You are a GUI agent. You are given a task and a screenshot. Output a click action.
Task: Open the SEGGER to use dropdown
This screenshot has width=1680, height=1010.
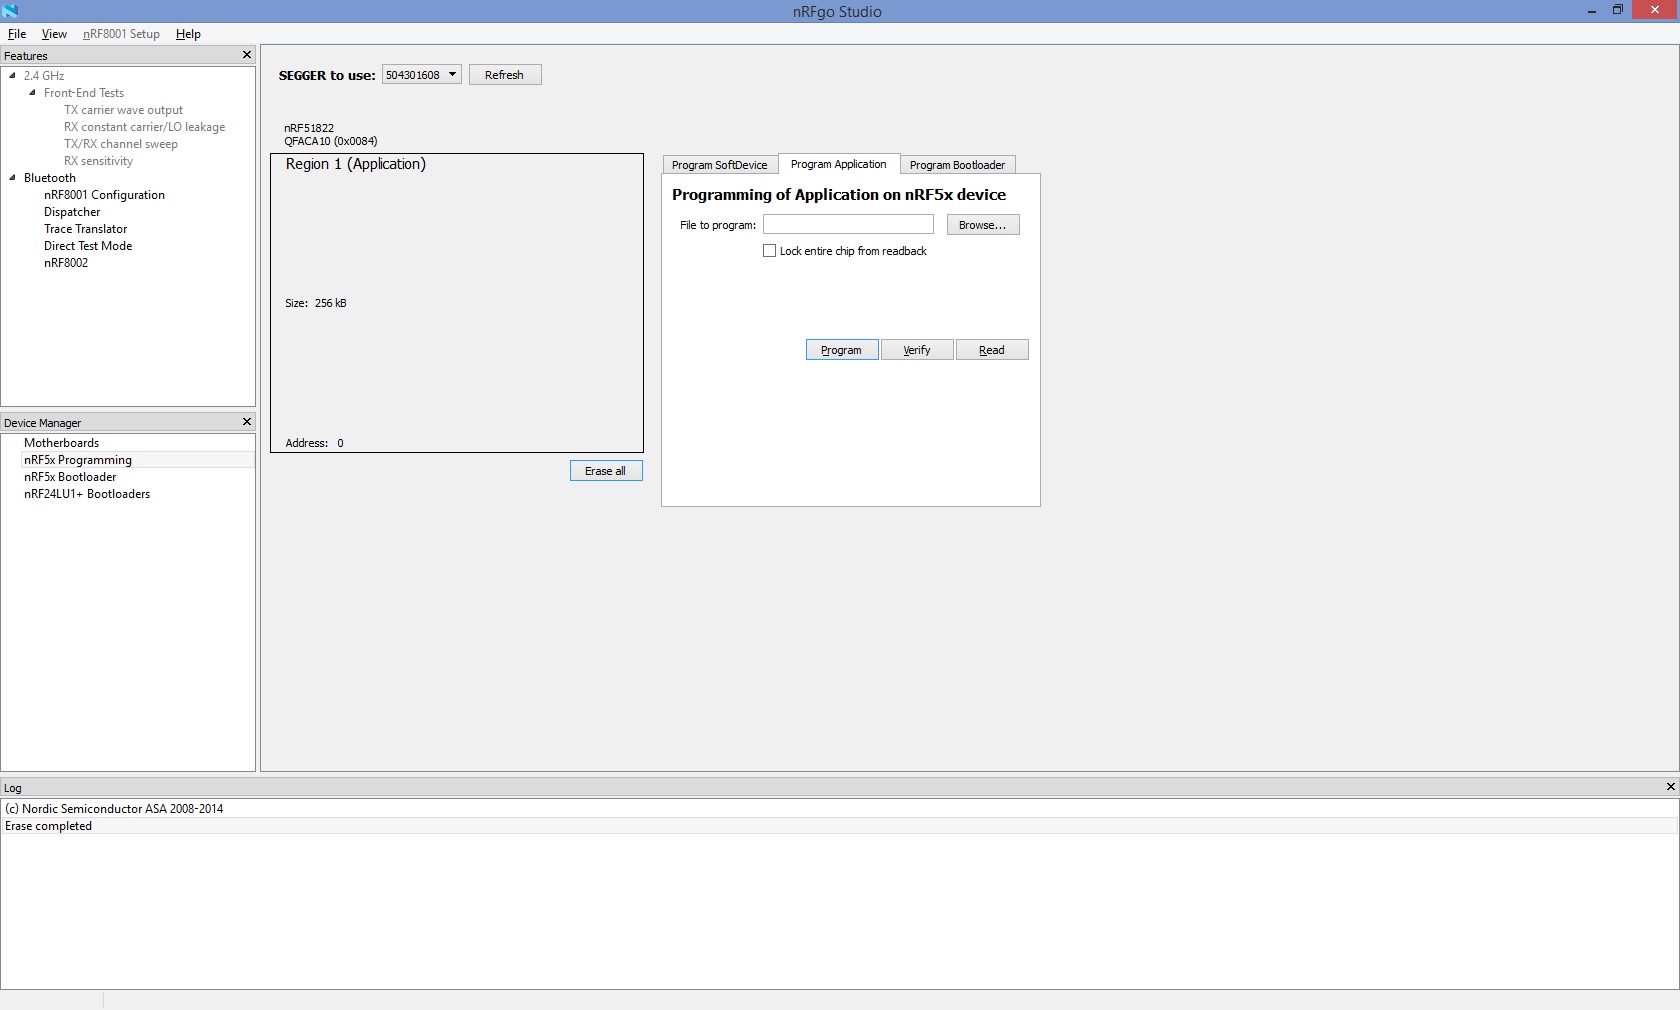[x=422, y=75]
